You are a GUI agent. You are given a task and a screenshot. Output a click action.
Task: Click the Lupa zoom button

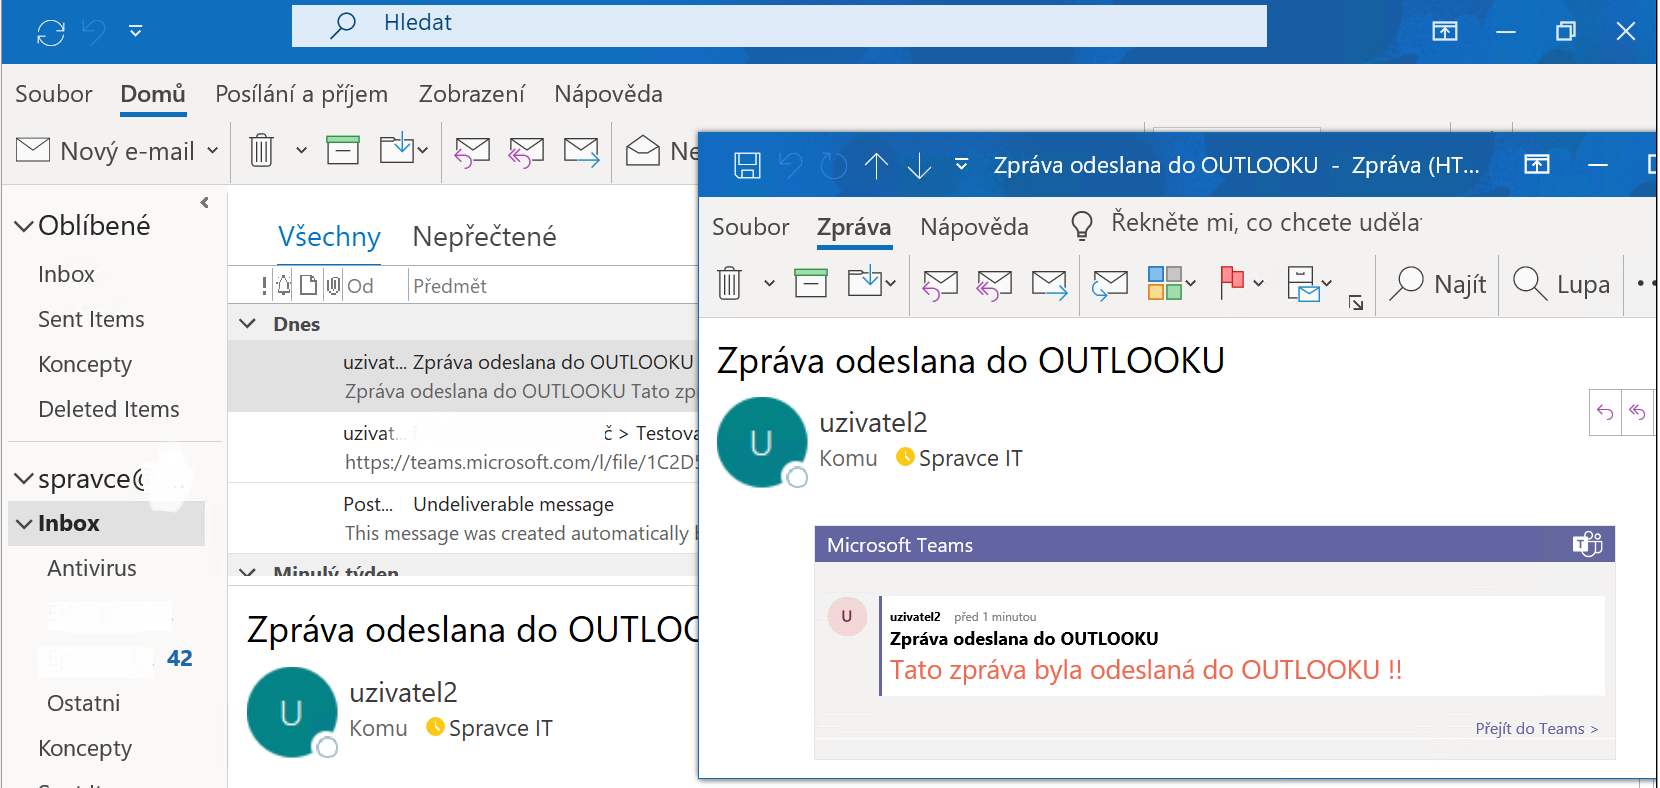(1562, 285)
